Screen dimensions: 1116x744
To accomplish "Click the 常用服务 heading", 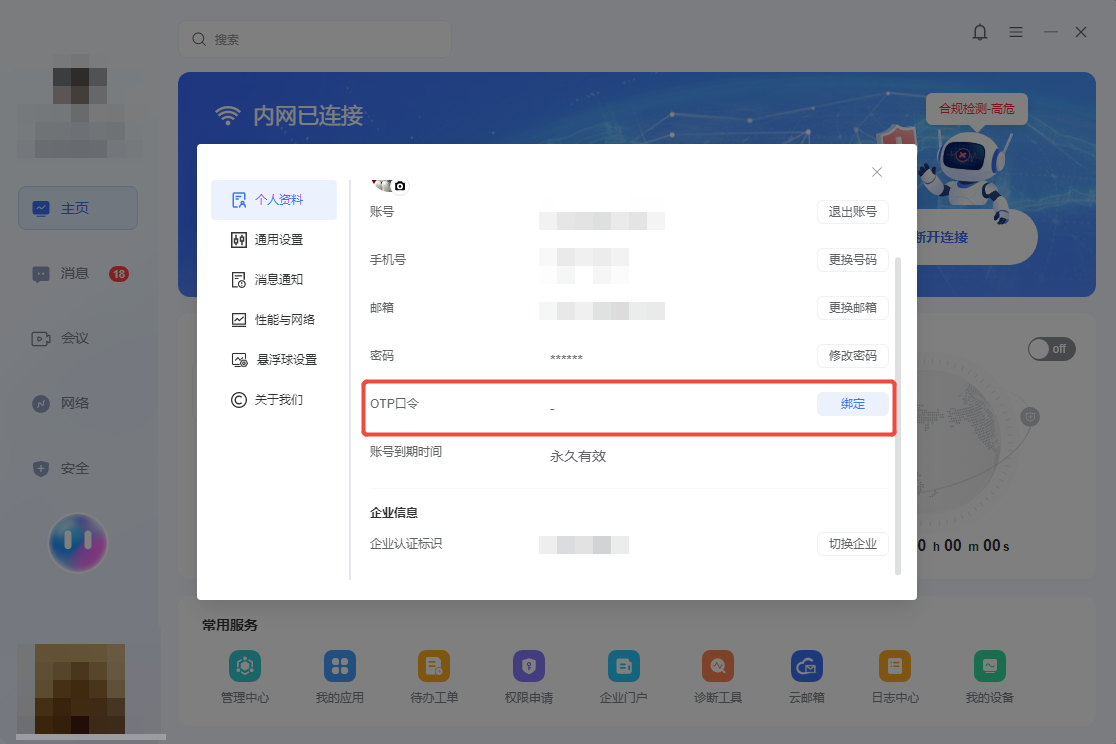I will pyautogui.click(x=229, y=625).
